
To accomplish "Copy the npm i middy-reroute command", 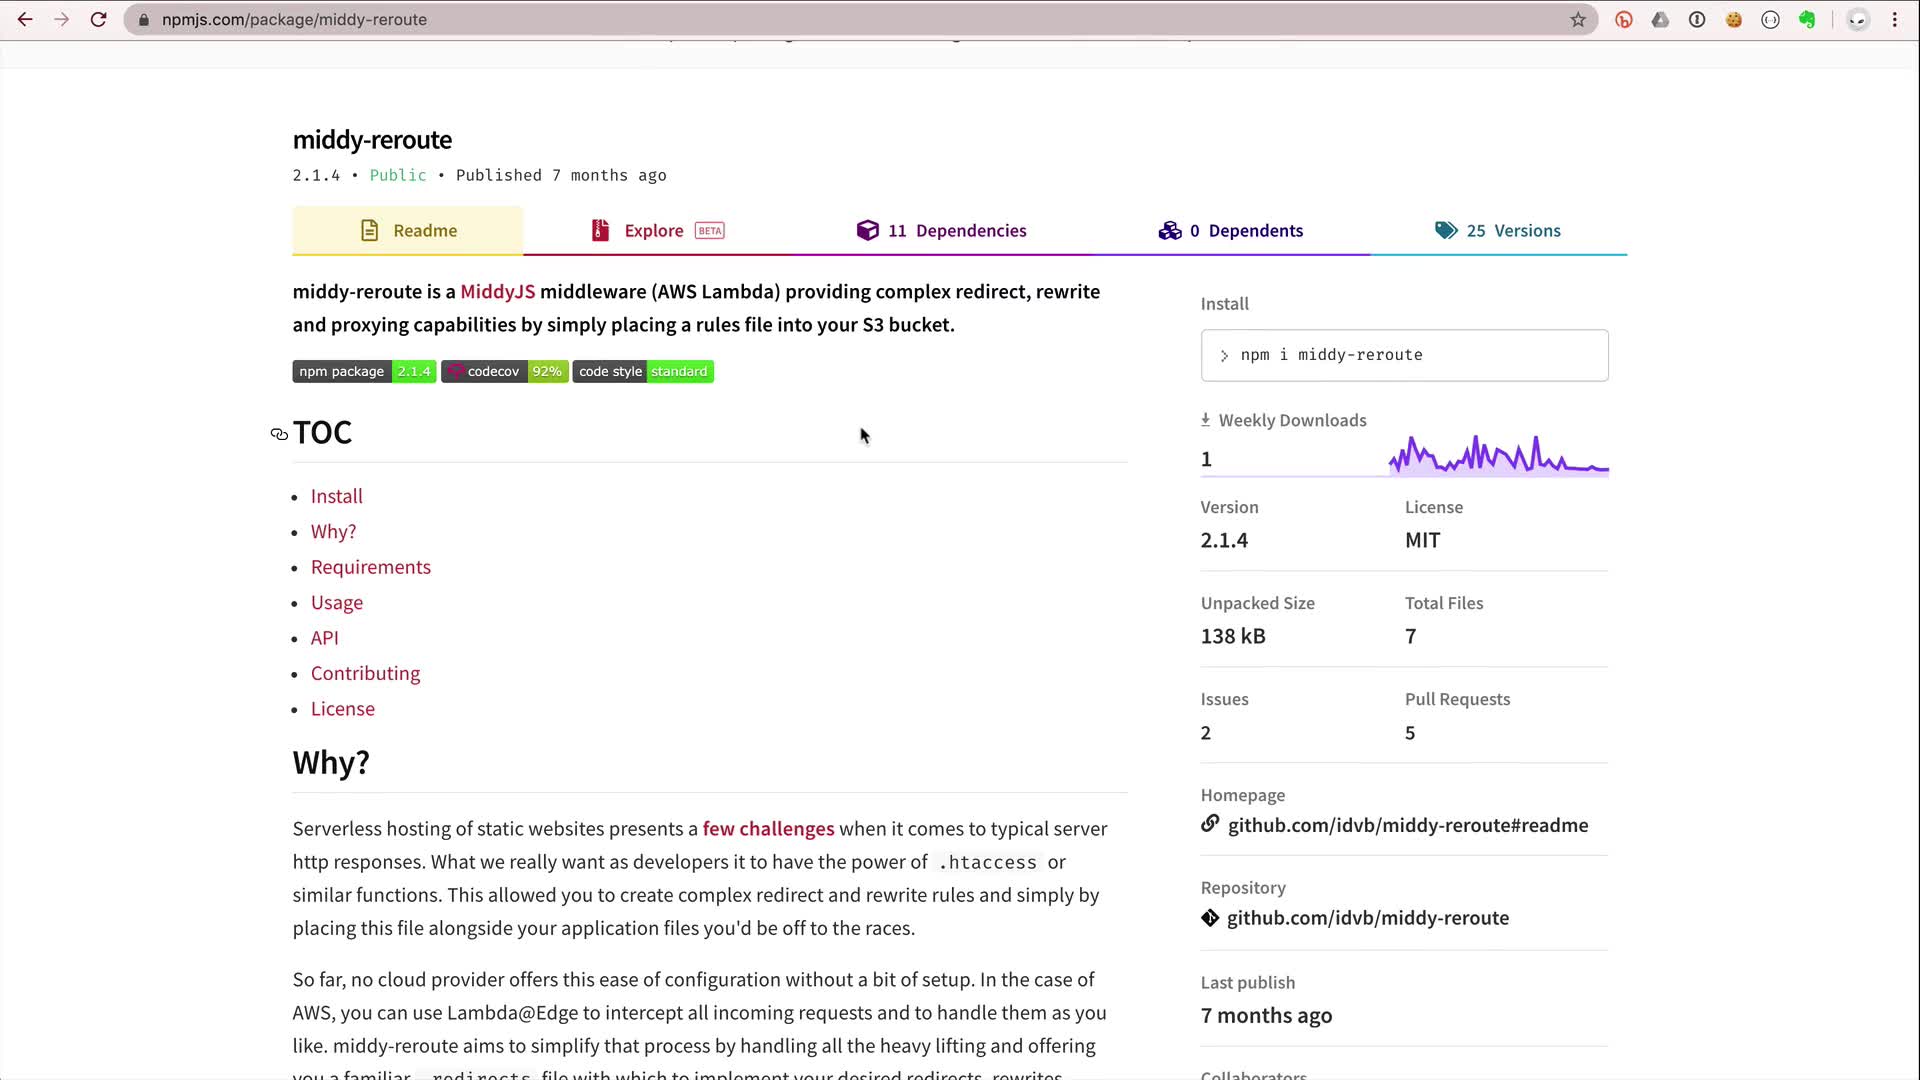I will pos(1404,355).
